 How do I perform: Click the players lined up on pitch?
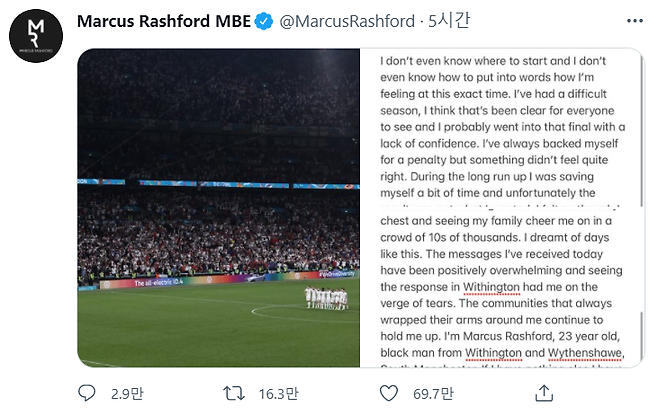326,298
